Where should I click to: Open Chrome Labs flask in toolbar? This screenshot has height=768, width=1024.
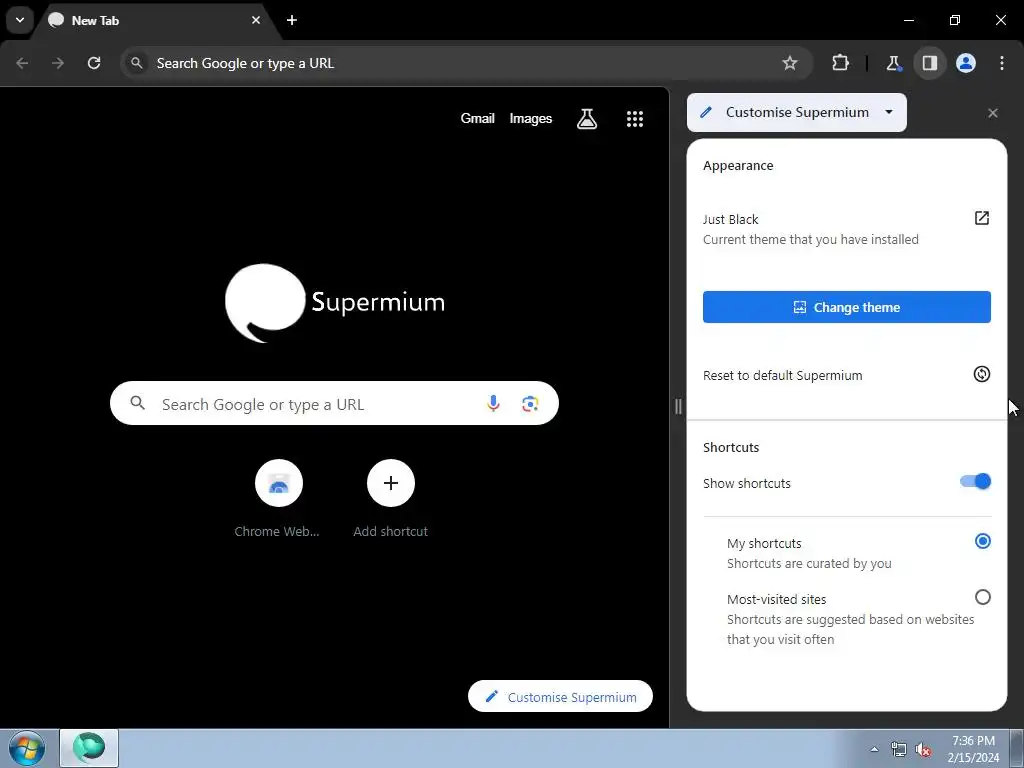(893, 63)
